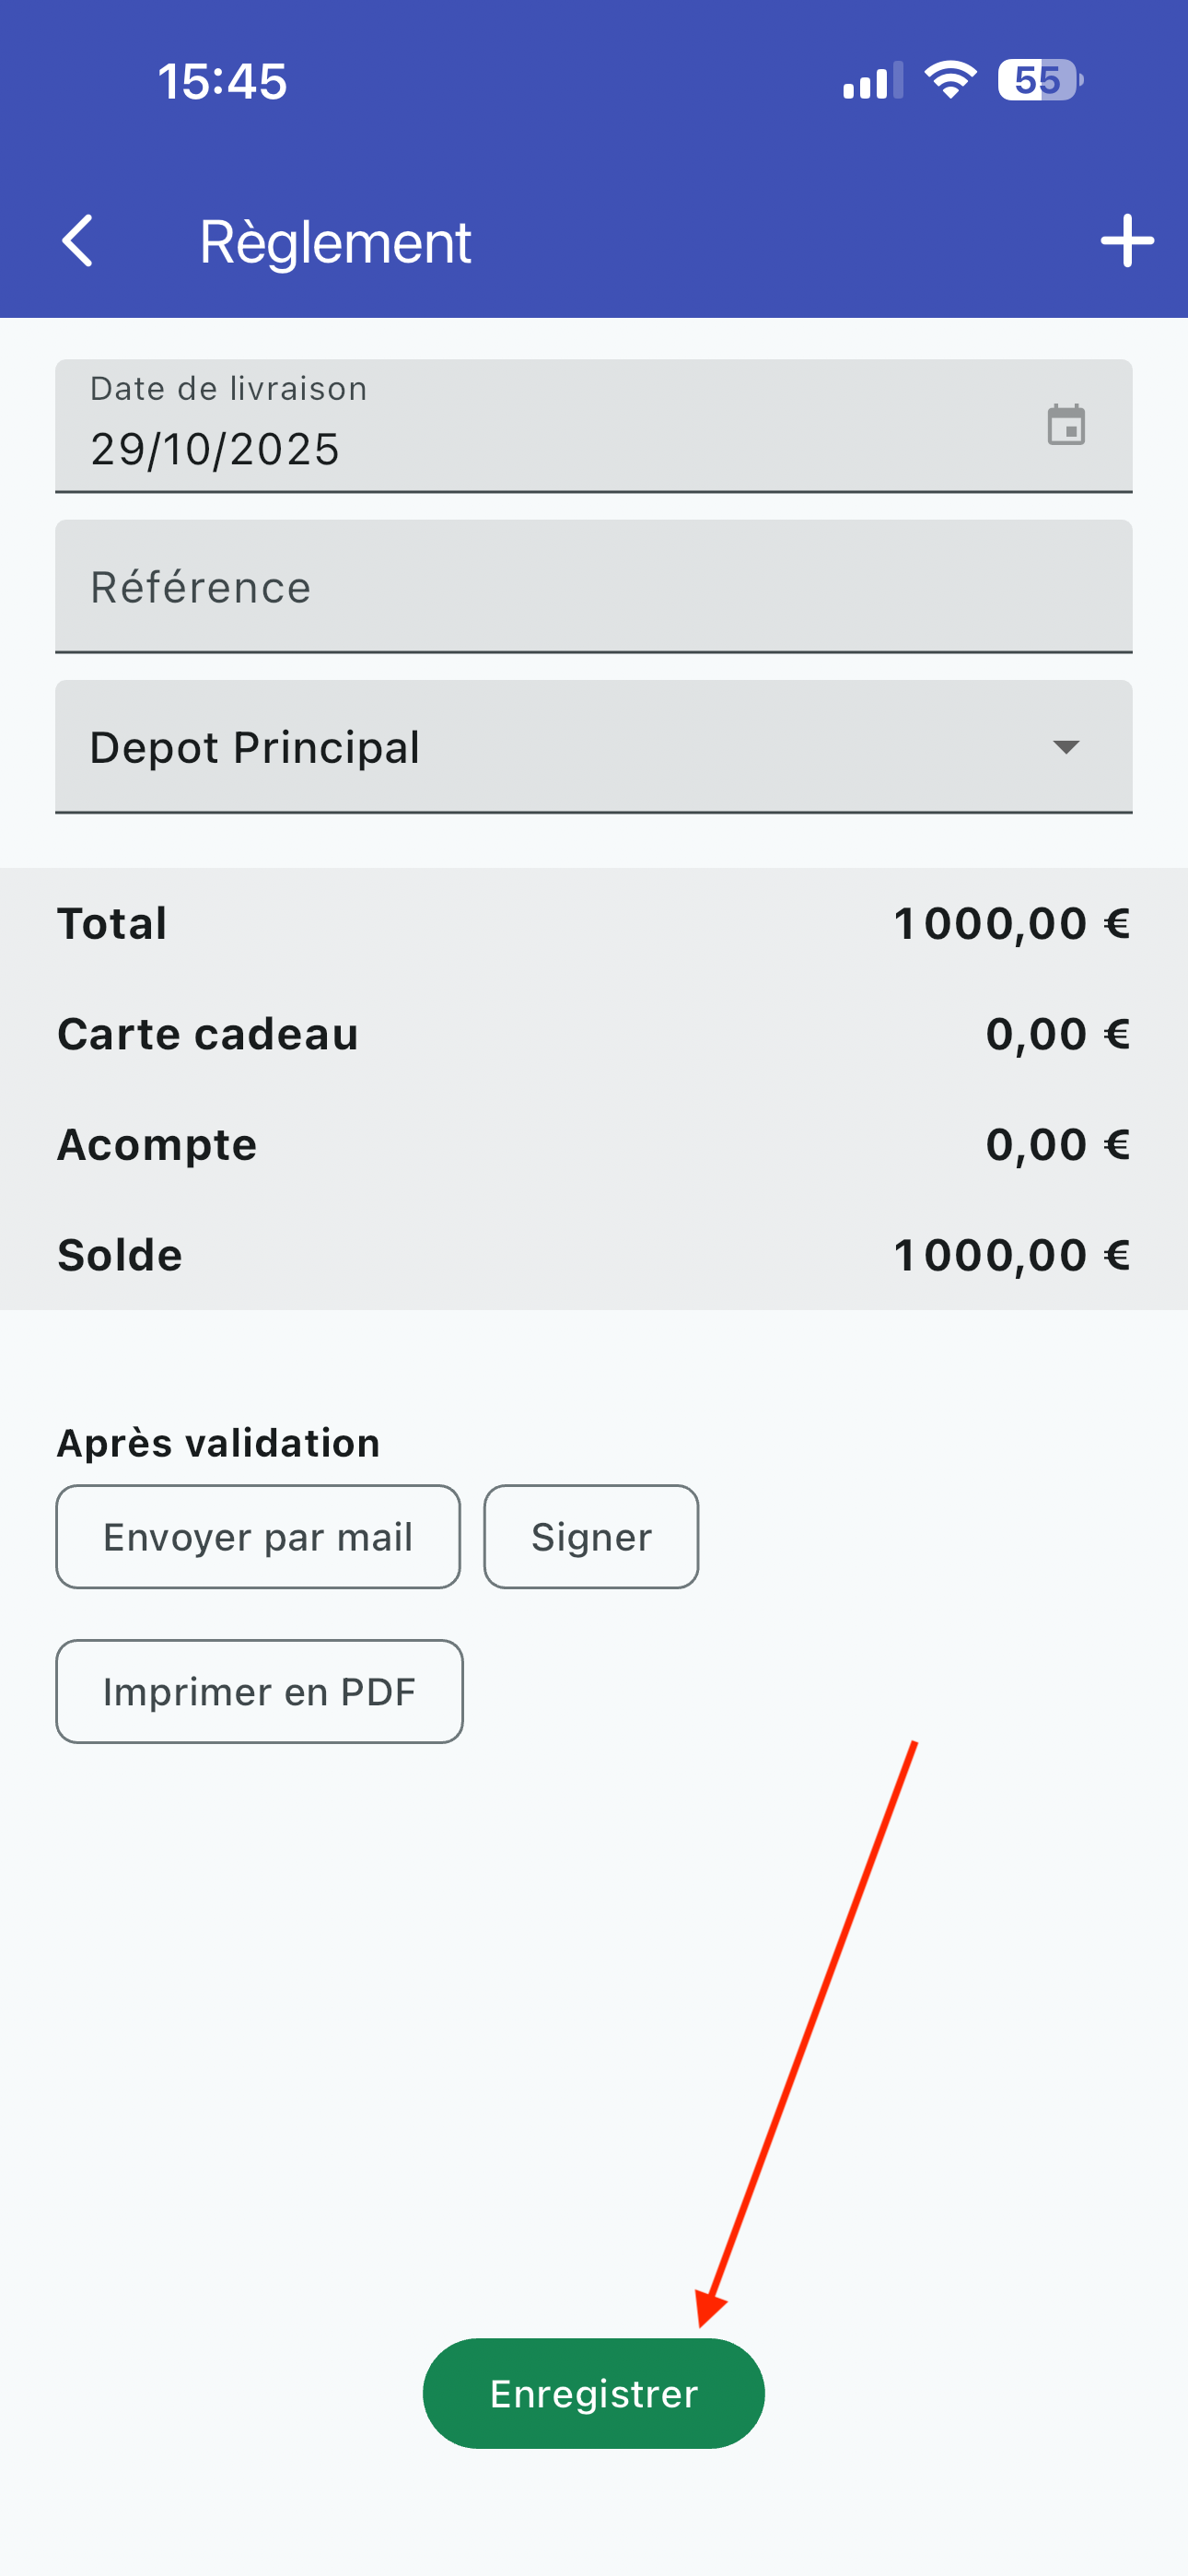1188x2576 pixels.
Task: Focus the Référence input field
Action: [x=594, y=587]
